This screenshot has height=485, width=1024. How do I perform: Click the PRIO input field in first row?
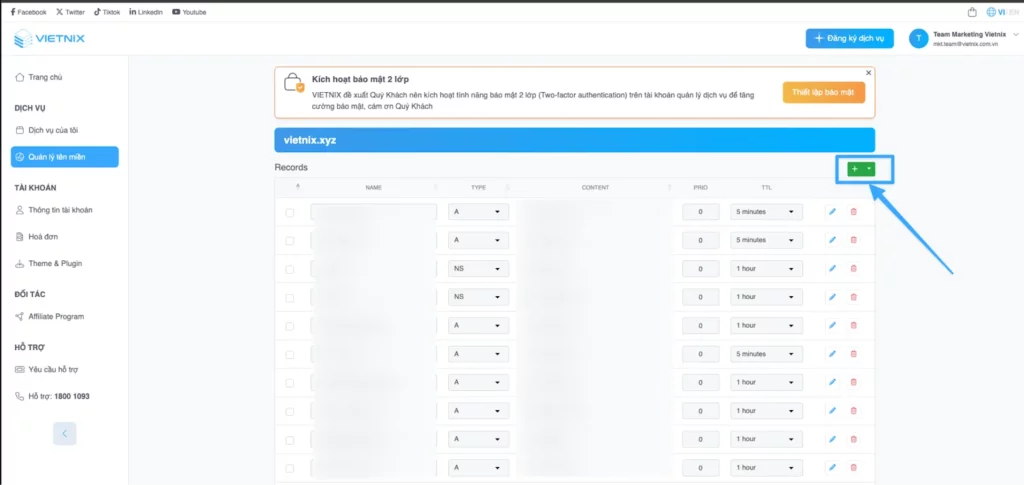701,212
